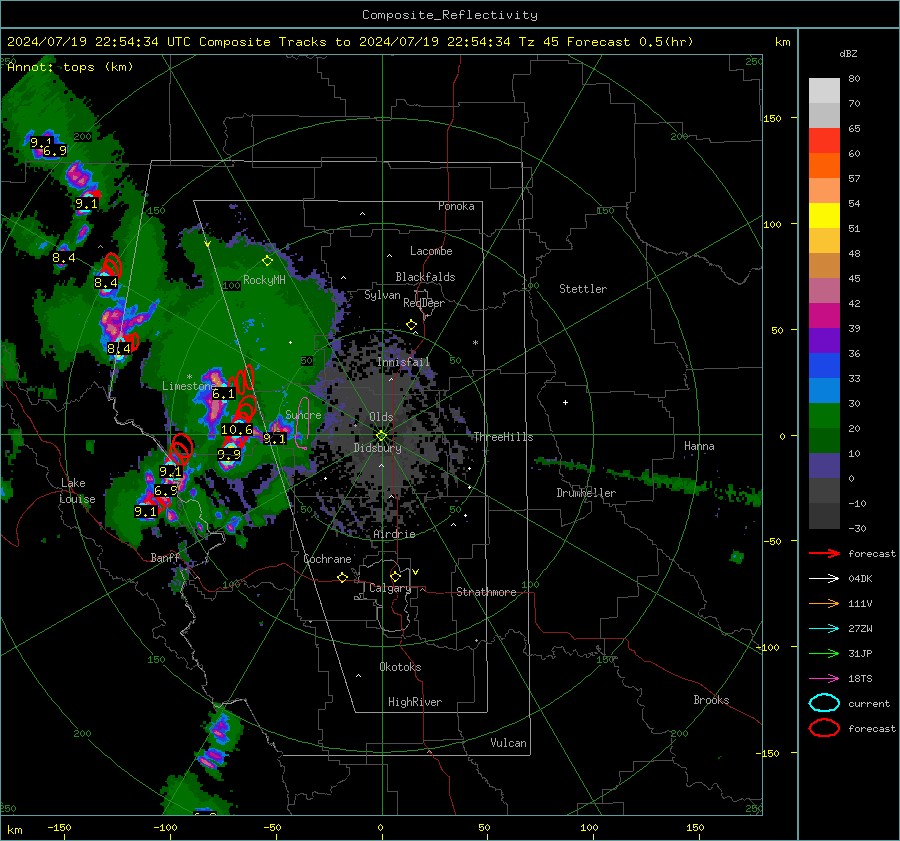Click the 9.9 storm top label

click(229, 455)
